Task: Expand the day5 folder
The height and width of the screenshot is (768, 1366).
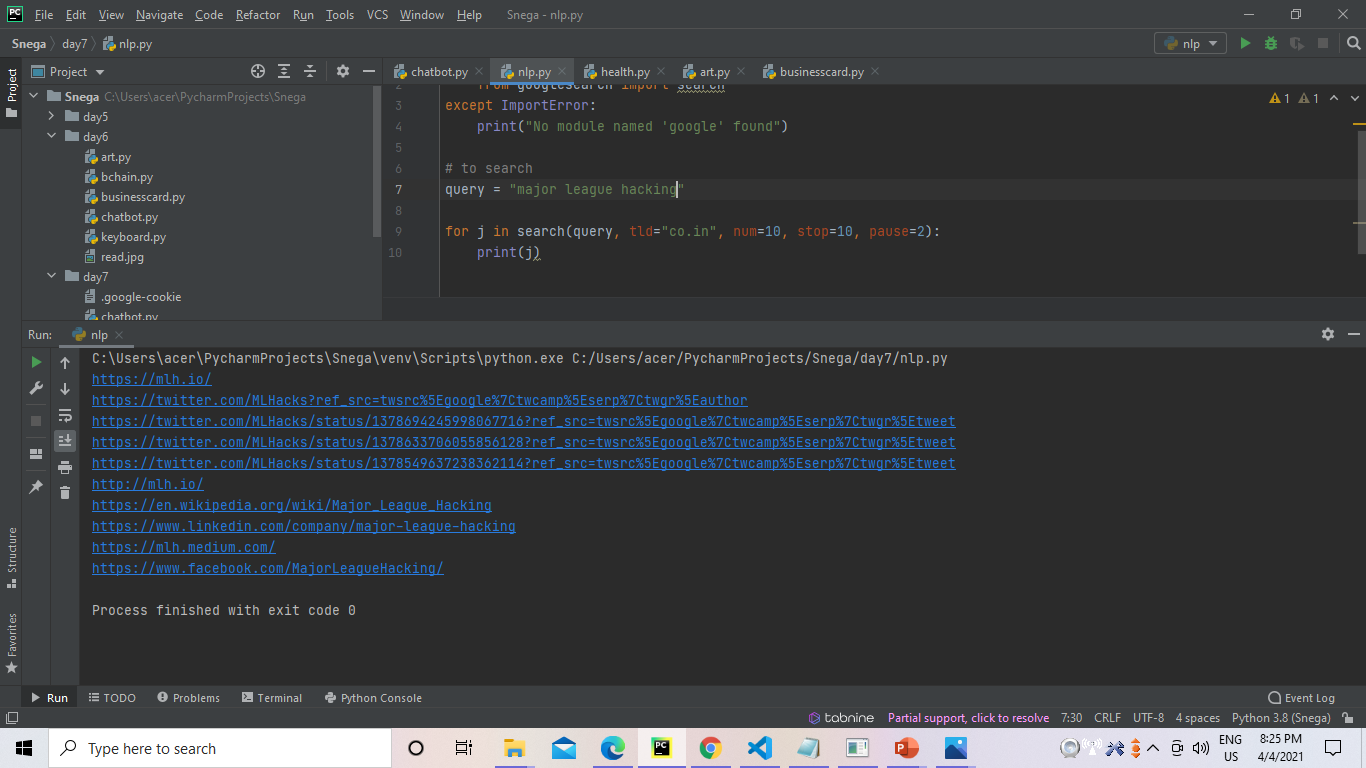Action: coord(51,117)
